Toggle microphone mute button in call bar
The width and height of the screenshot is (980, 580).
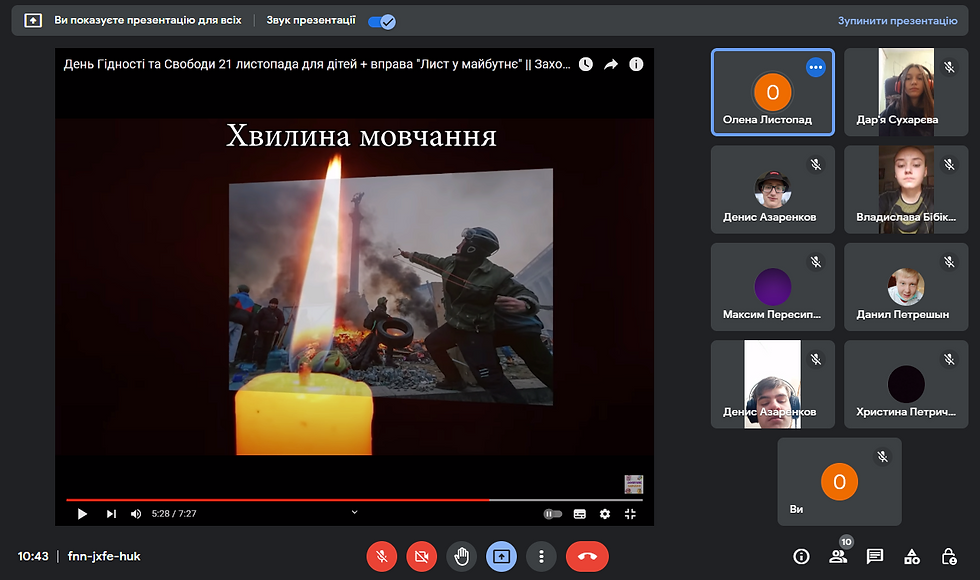[382, 556]
